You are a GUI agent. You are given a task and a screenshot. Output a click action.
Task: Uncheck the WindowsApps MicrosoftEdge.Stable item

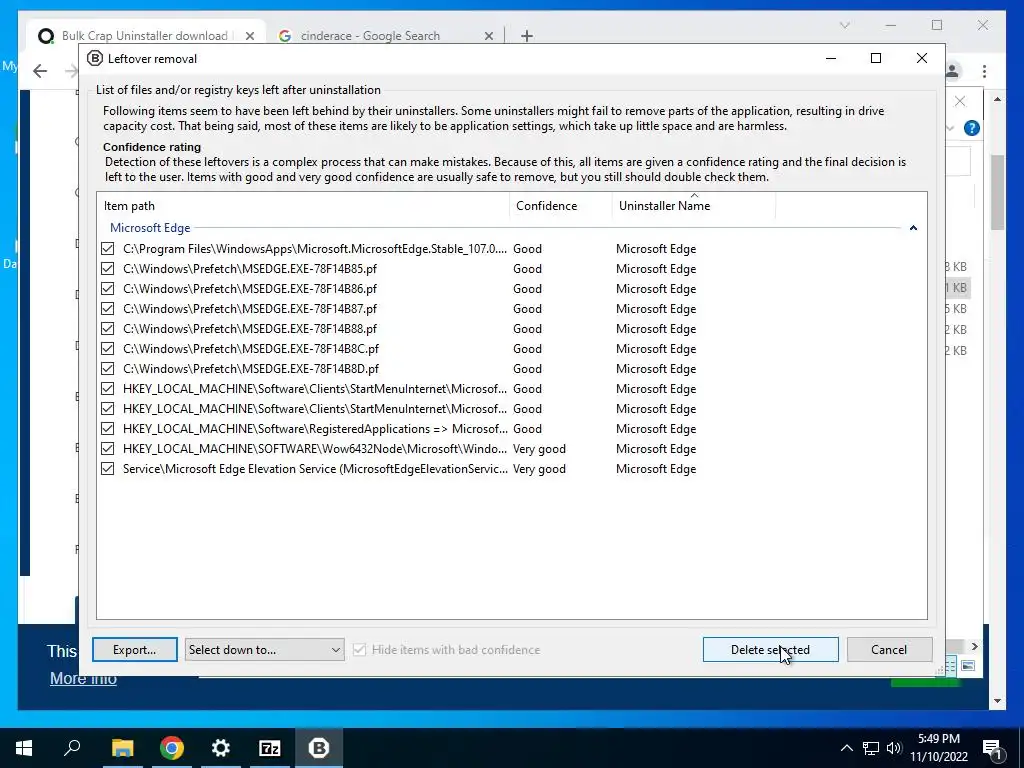click(x=108, y=249)
